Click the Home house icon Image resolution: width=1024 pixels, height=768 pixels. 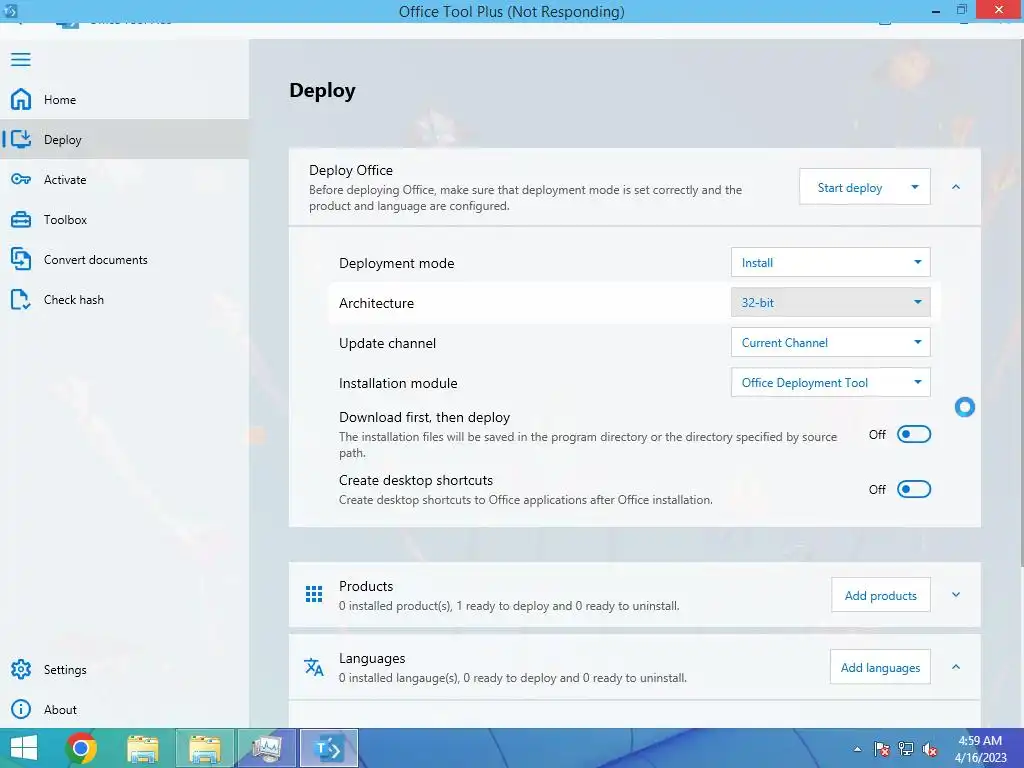21,99
